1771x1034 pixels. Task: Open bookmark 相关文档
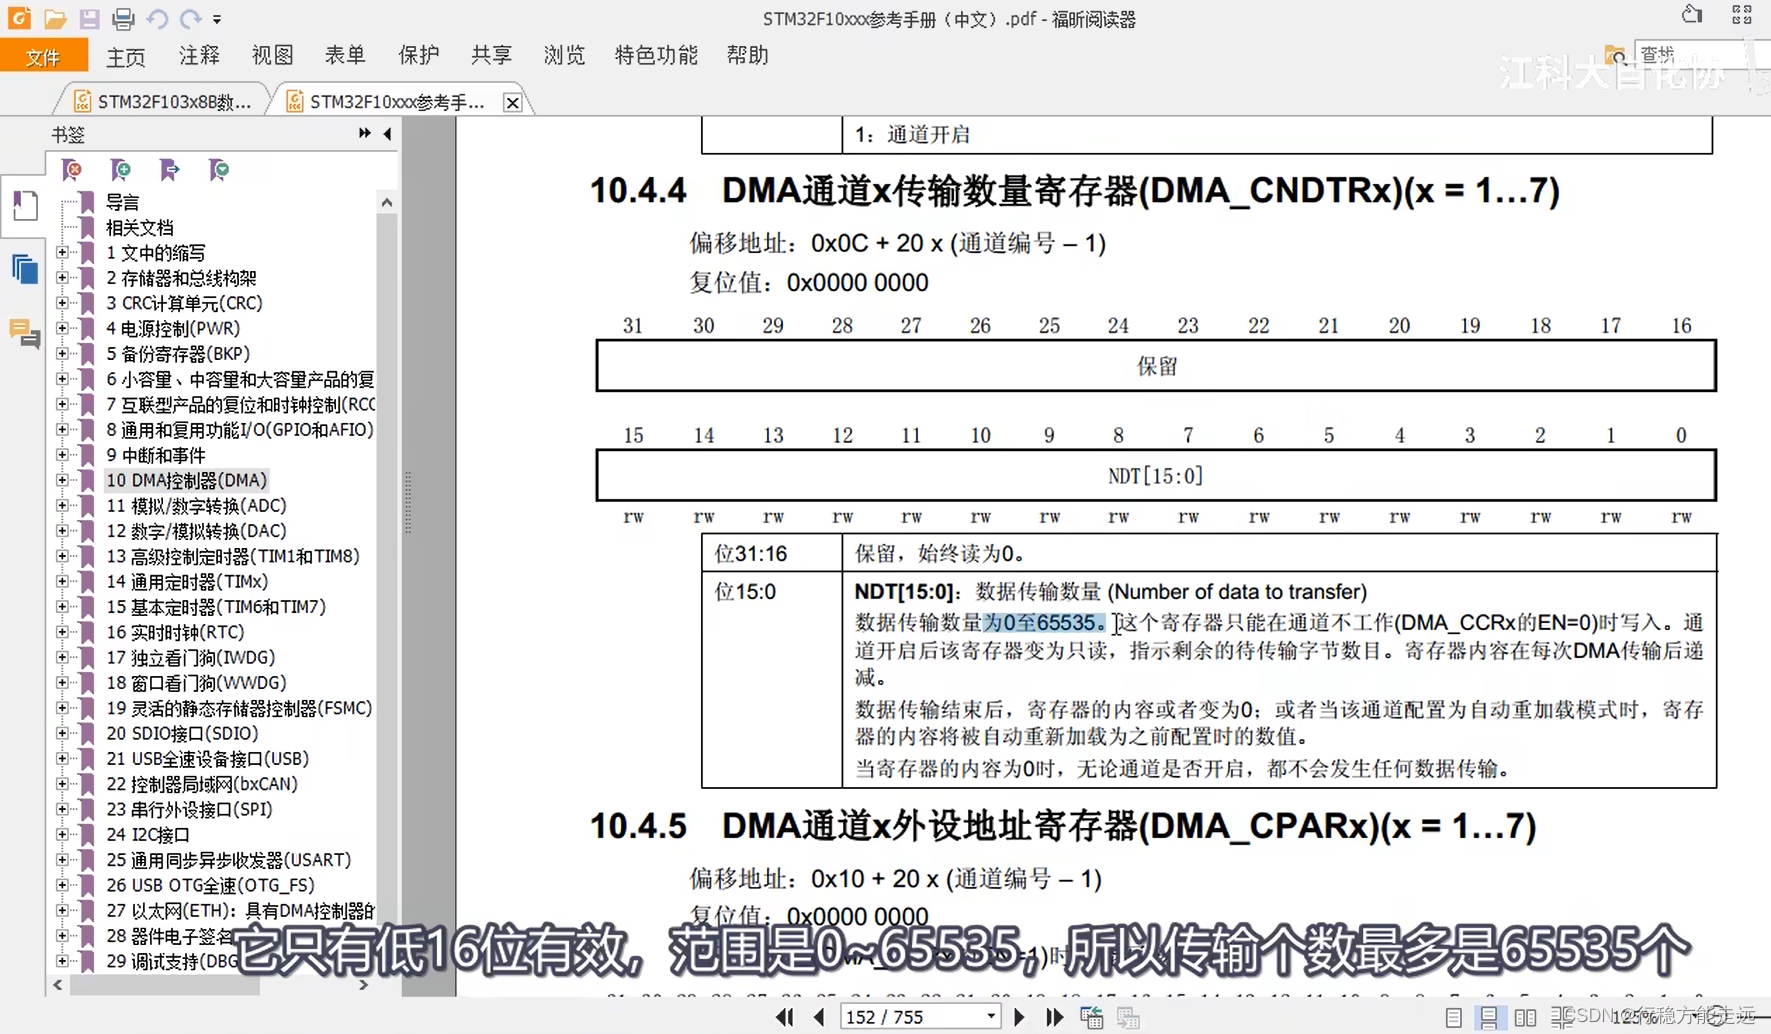(x=140, y=227)
